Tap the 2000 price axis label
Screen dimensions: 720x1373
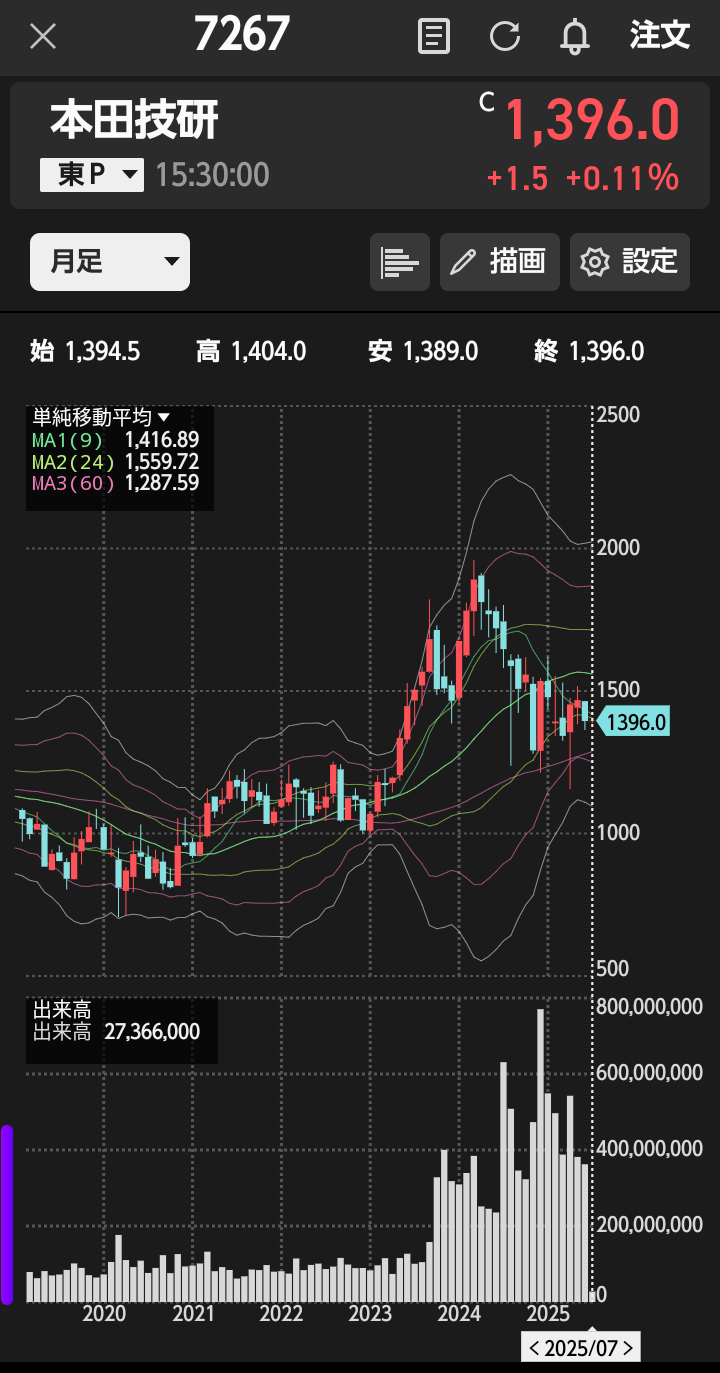(x=618, y=548)
